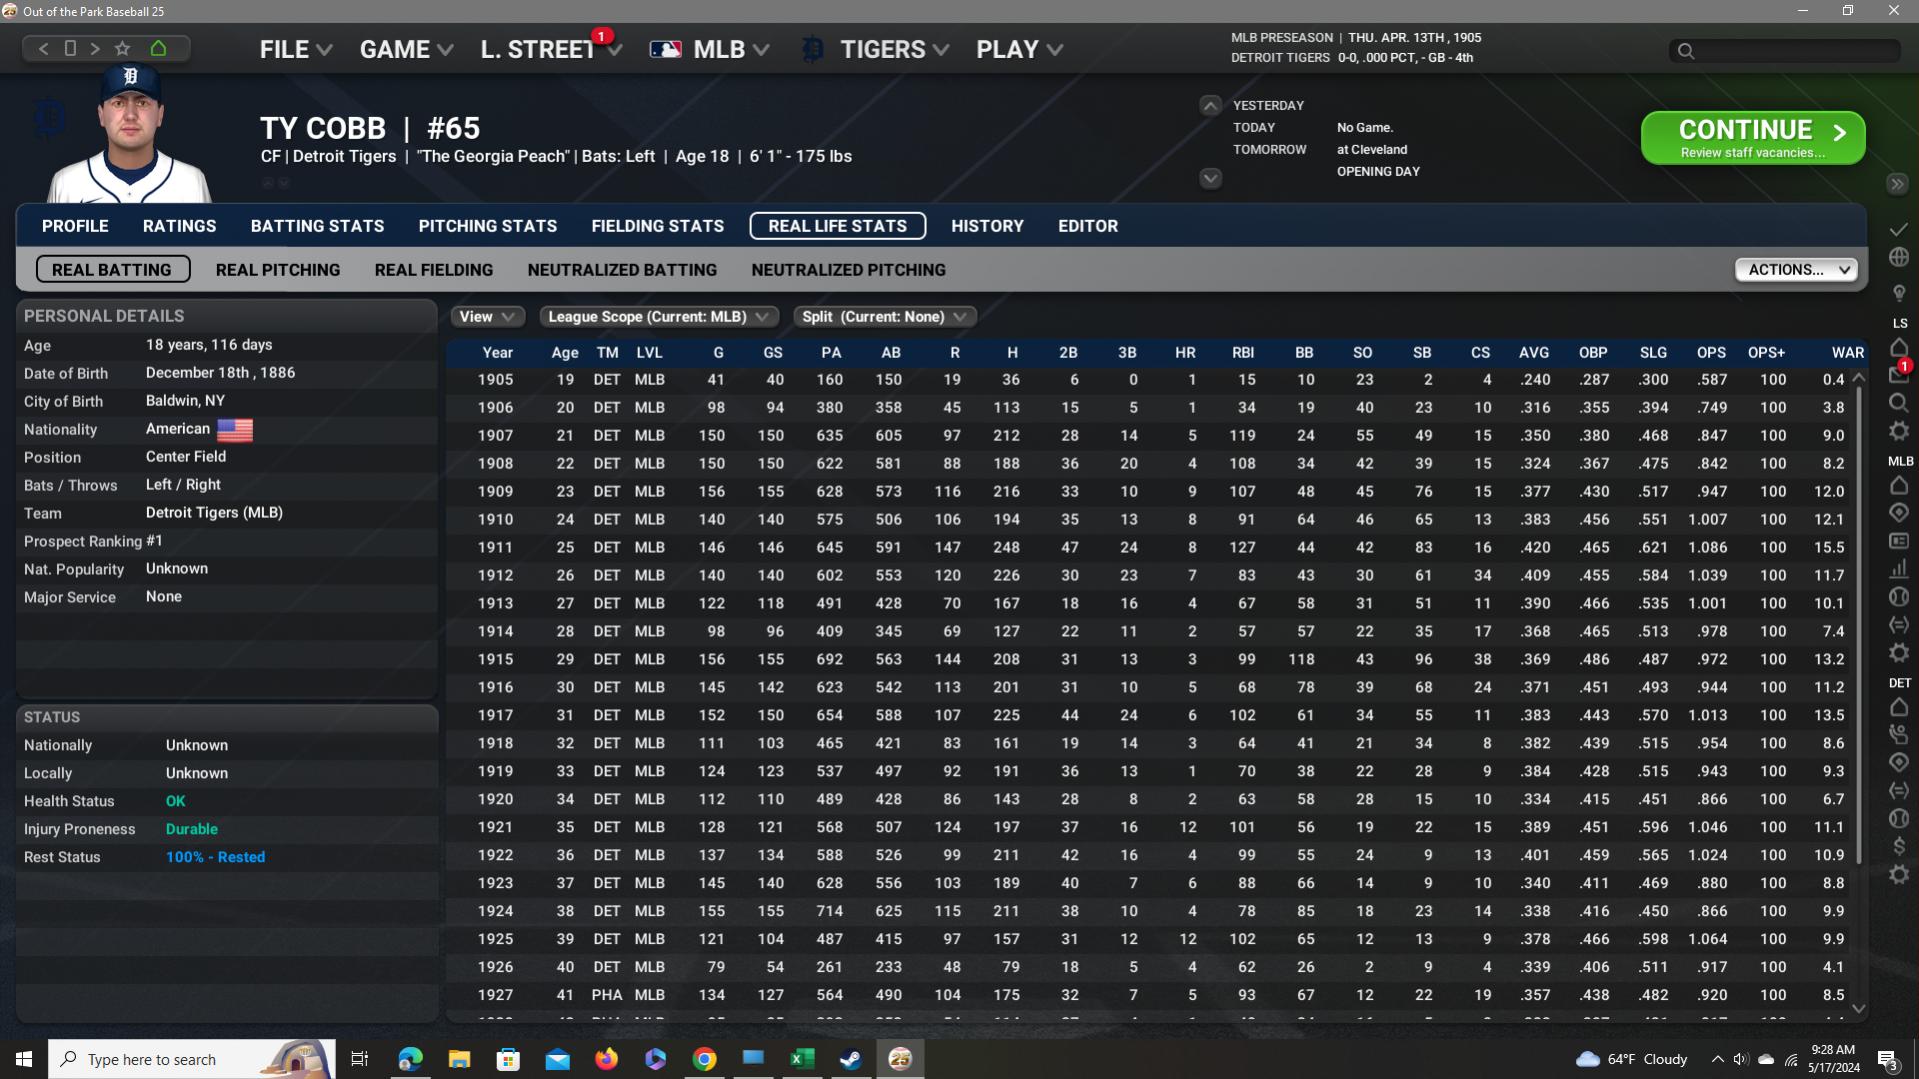Click the checkmark icon in the right sidebar

point(1899,229)
